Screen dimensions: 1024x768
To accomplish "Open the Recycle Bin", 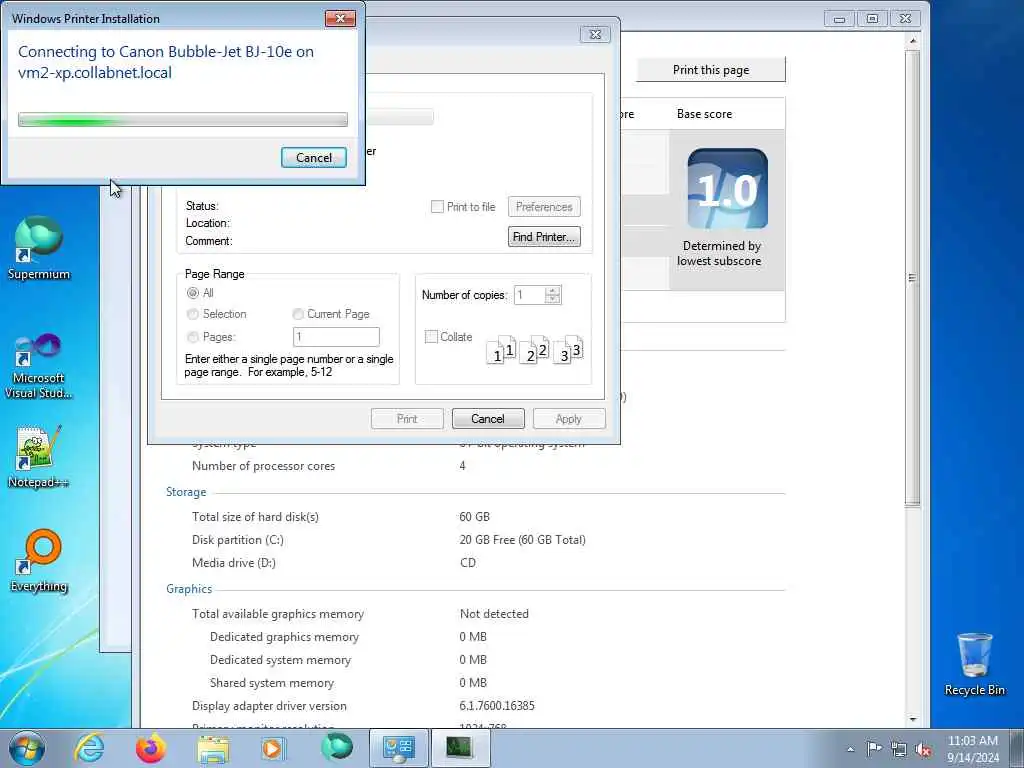I will (974, 664).
